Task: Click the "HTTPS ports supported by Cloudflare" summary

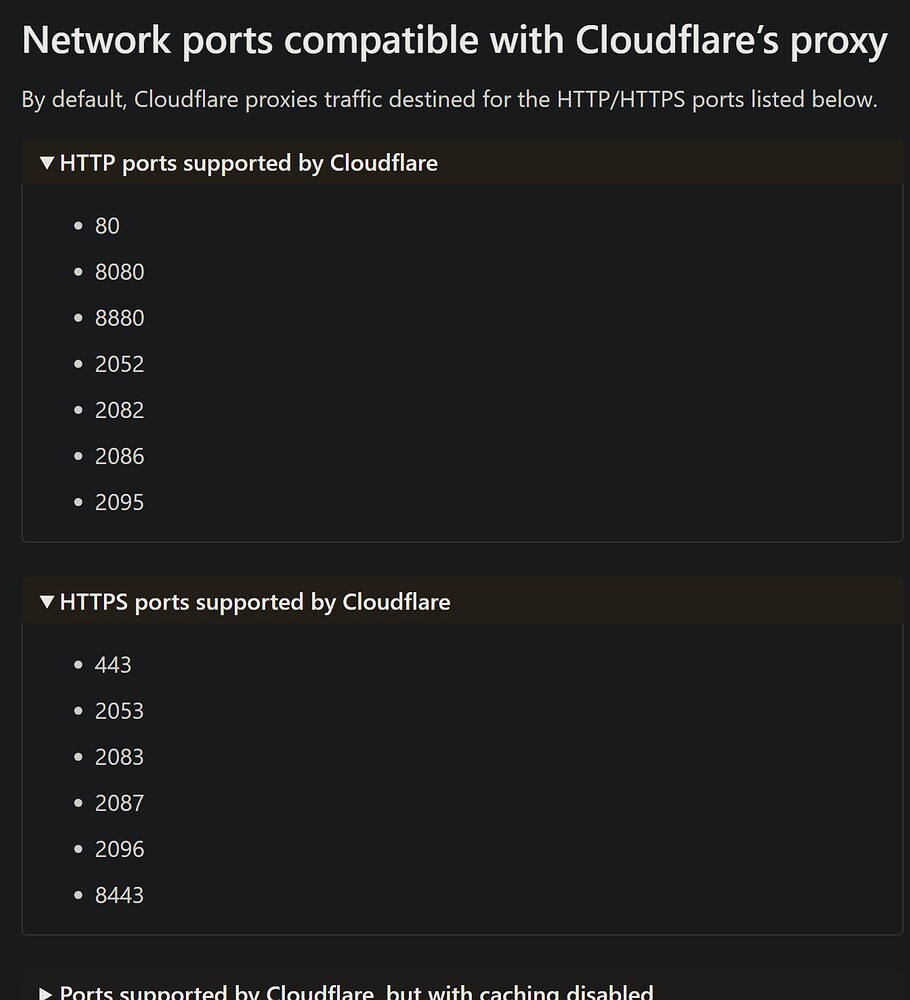Action: pyautogui.click(x=255, y=602)
